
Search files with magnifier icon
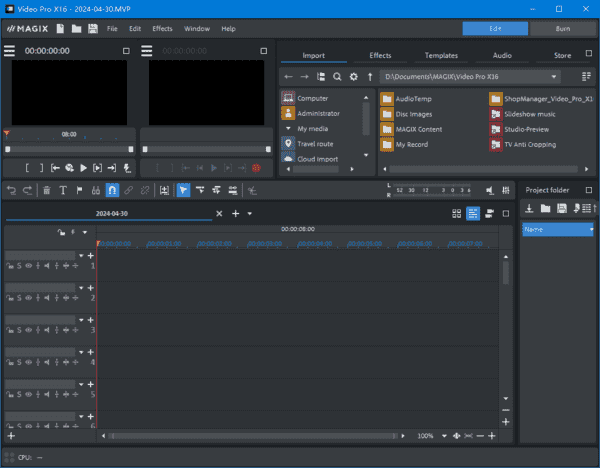click(x=337, y=77)
